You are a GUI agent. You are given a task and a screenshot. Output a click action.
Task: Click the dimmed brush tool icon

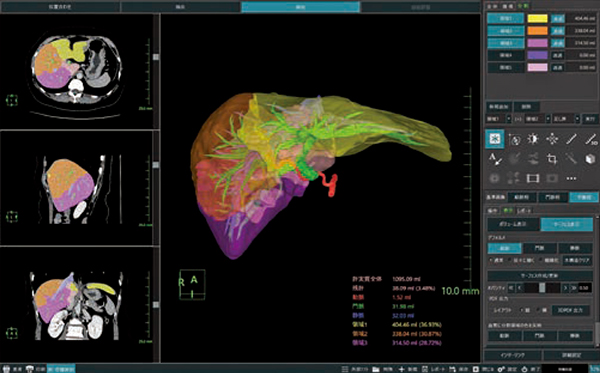(x=514, y=158)
